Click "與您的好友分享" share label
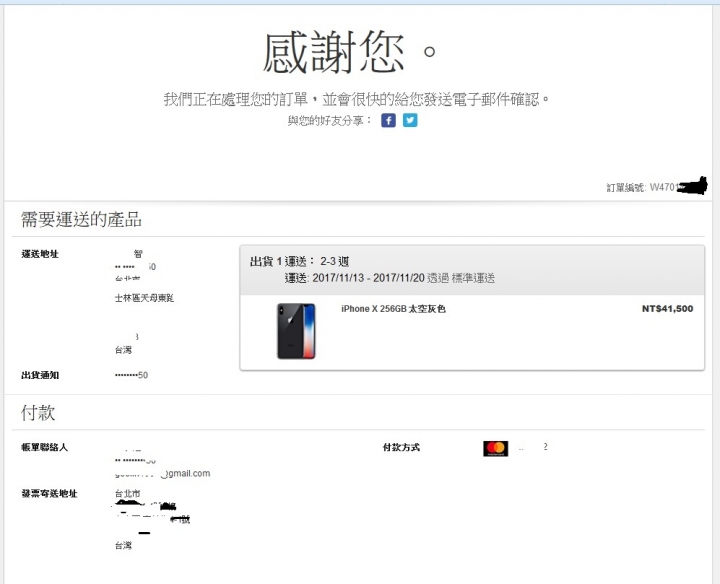 [x=330, y=121]
